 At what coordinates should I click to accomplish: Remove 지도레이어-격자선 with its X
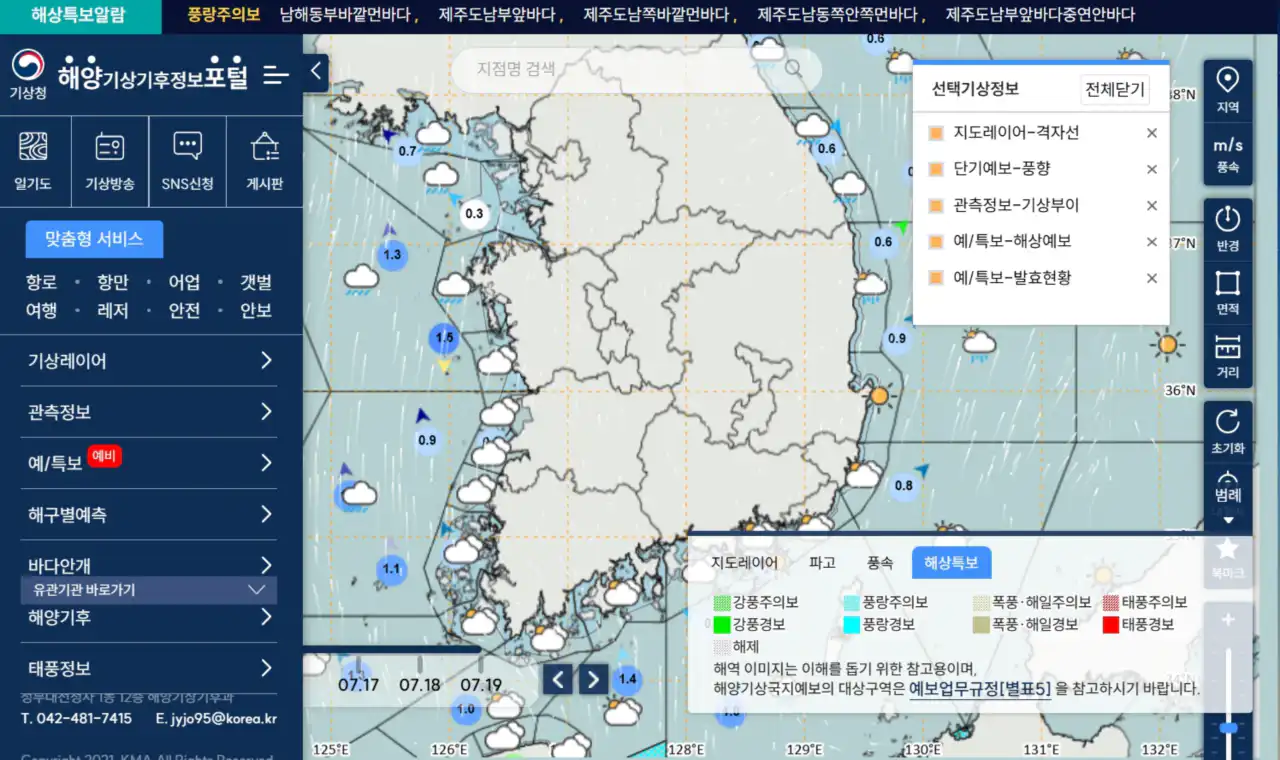point(1151,133)
